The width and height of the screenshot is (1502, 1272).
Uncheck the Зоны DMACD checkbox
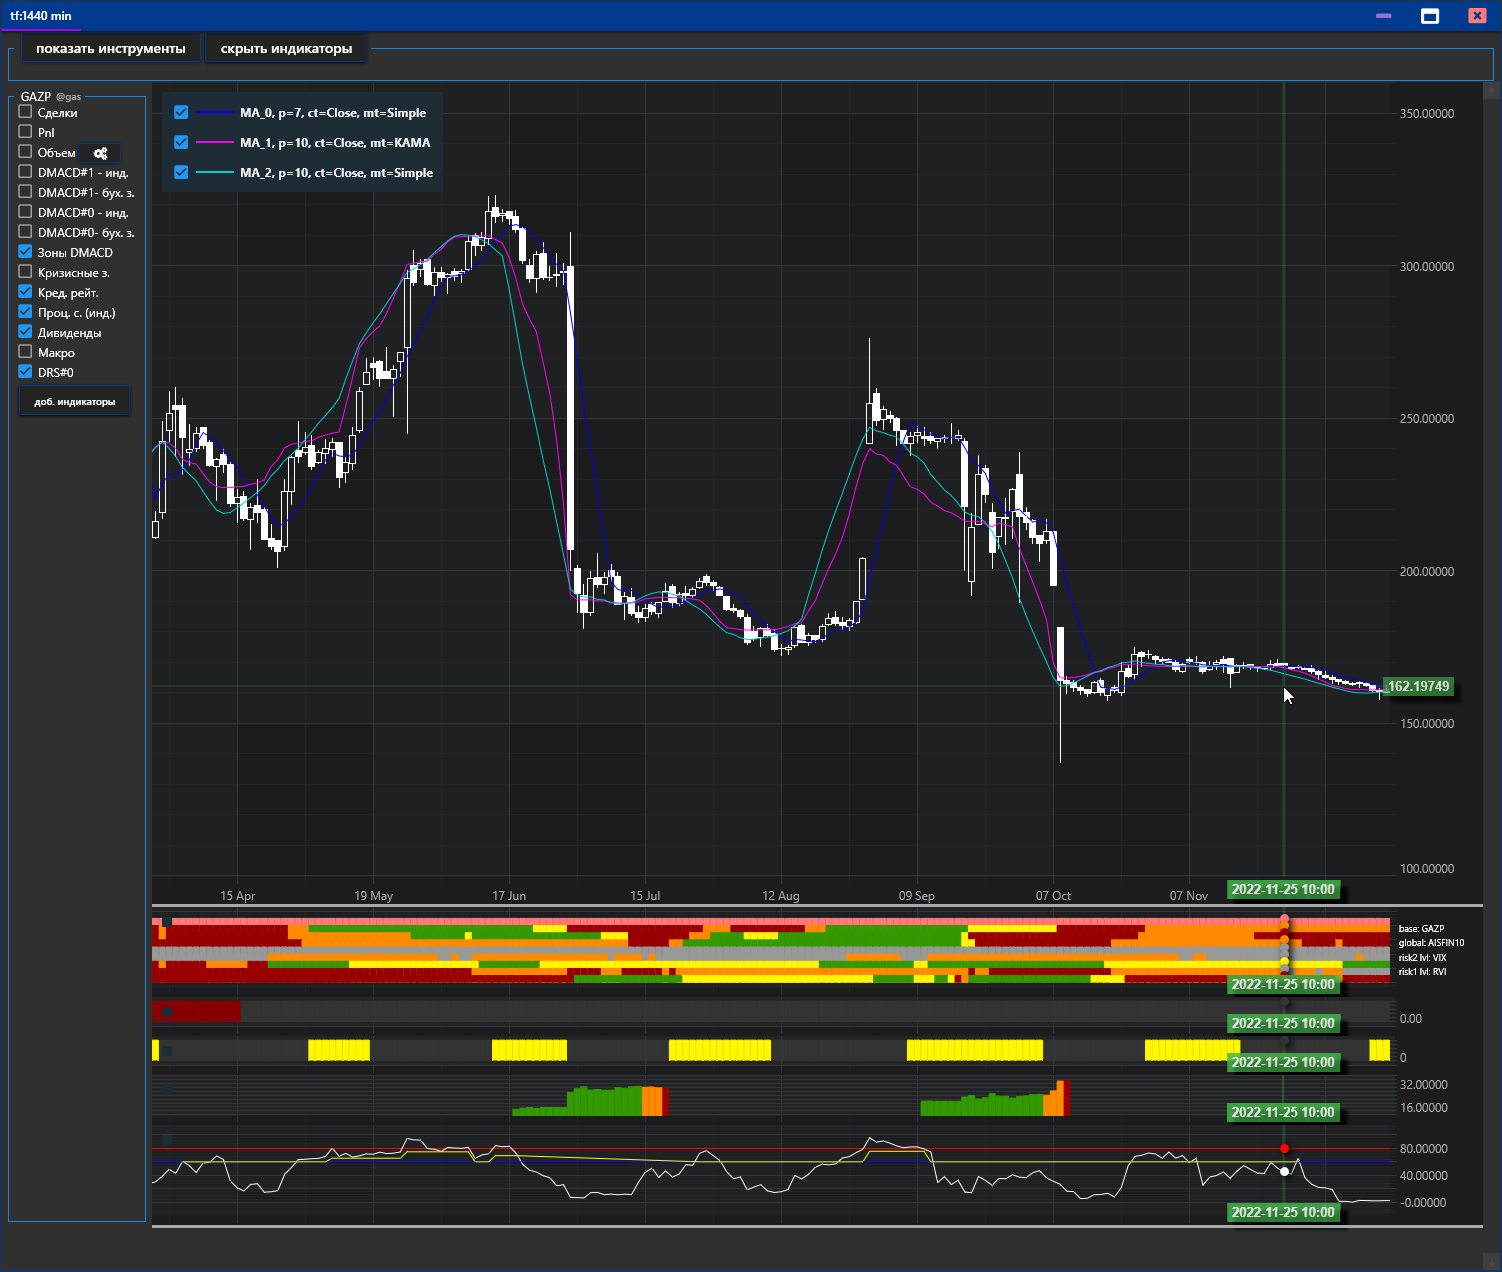pos(26,251)
